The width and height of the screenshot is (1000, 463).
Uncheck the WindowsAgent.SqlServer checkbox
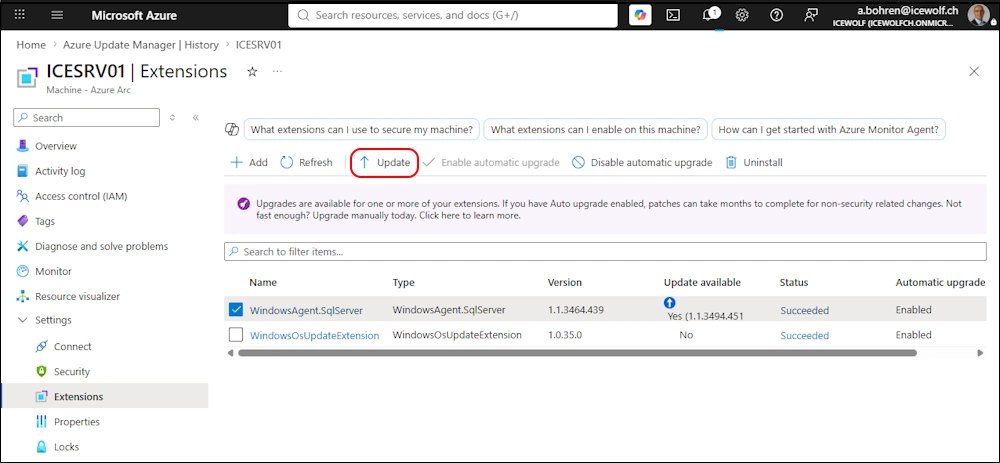pos(236,309)
